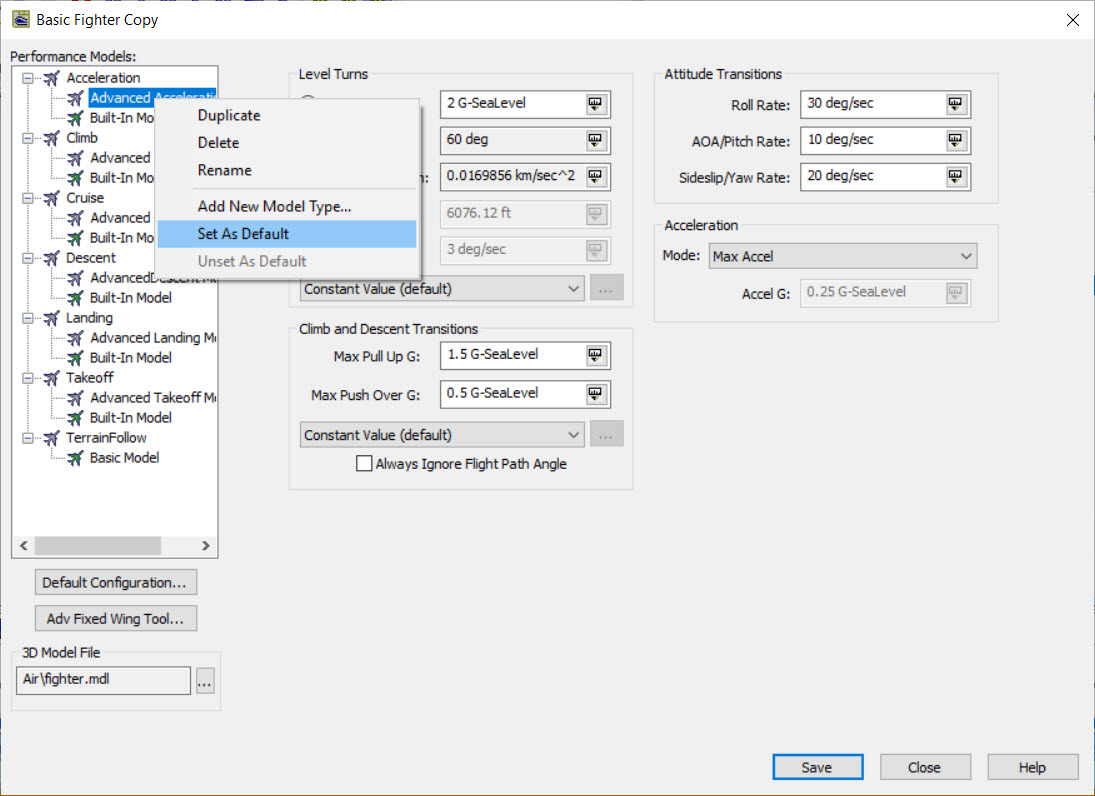
Task: Open Climb and Descent Constant Value dropdown
Action: click(x=442, y=435)
